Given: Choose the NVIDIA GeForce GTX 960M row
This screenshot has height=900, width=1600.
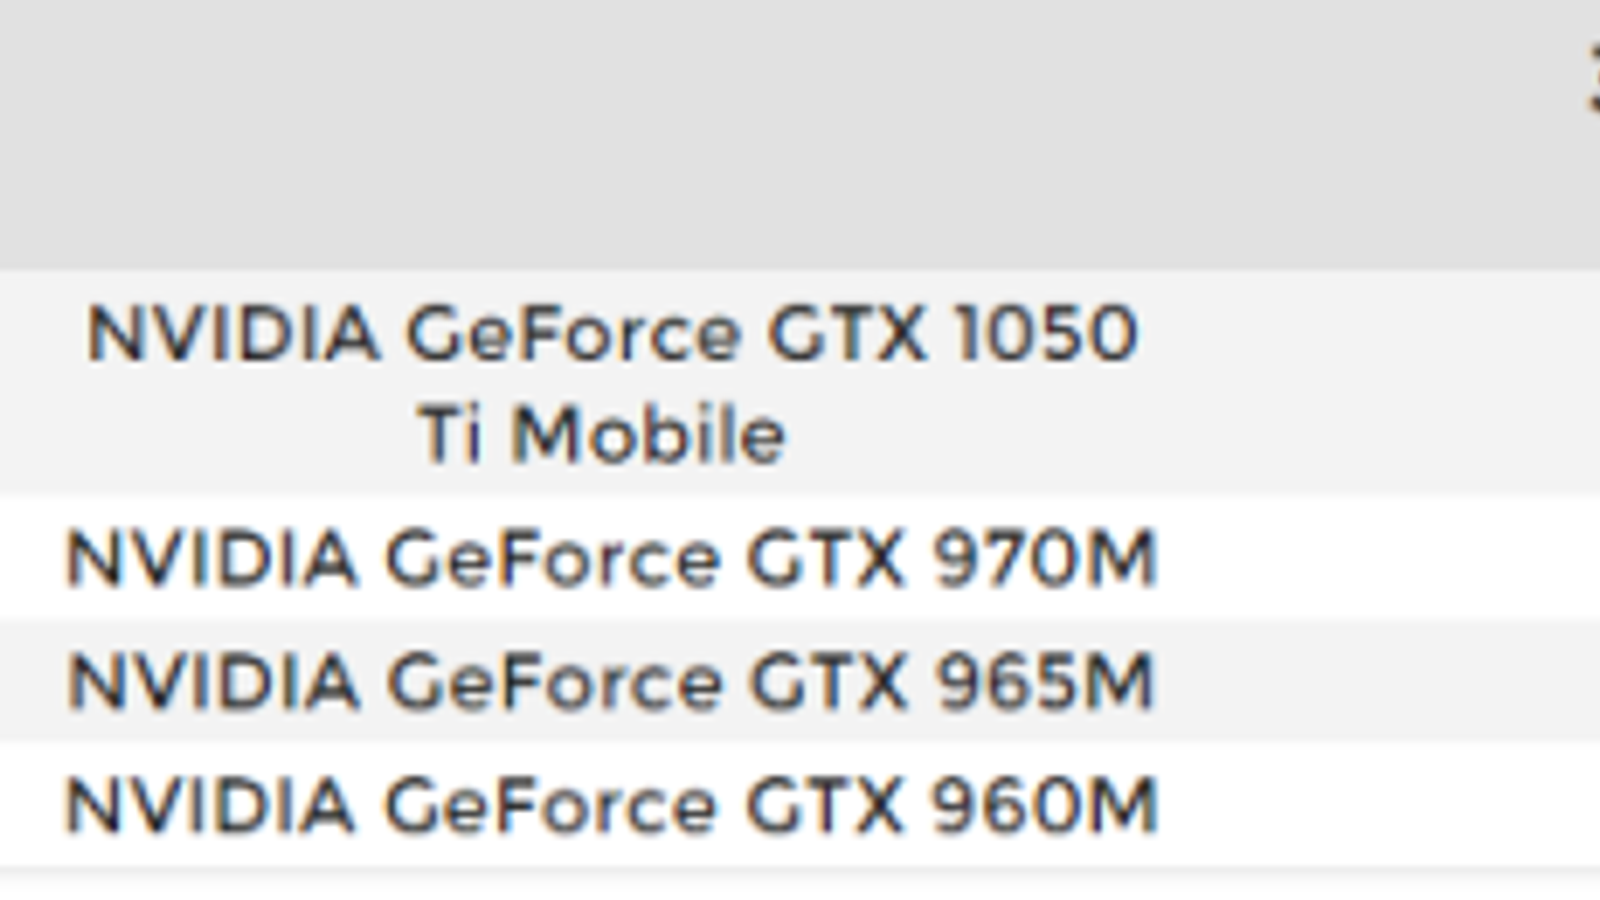Looking at the screenshot, I should (x=610, y=806).
